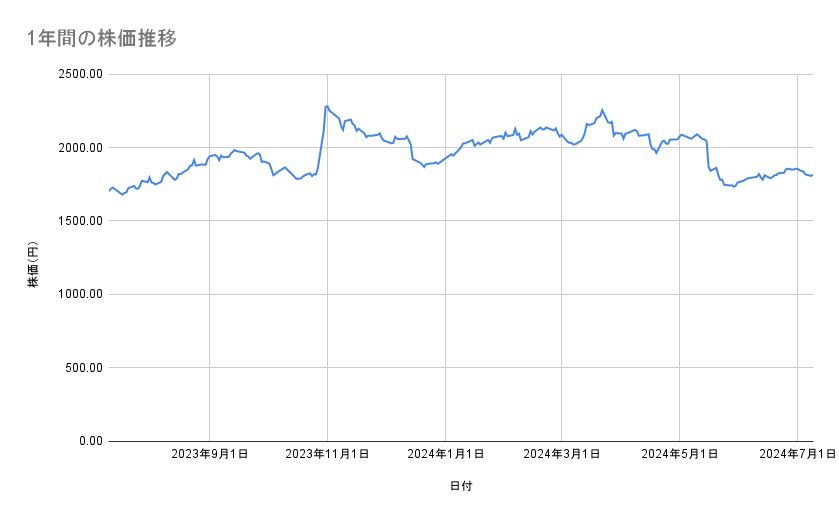Image resolution: width=839 pixels, height=519 pixels.
Task: Click the chart title 1年間の株価推移
Action: pos(102,39)
